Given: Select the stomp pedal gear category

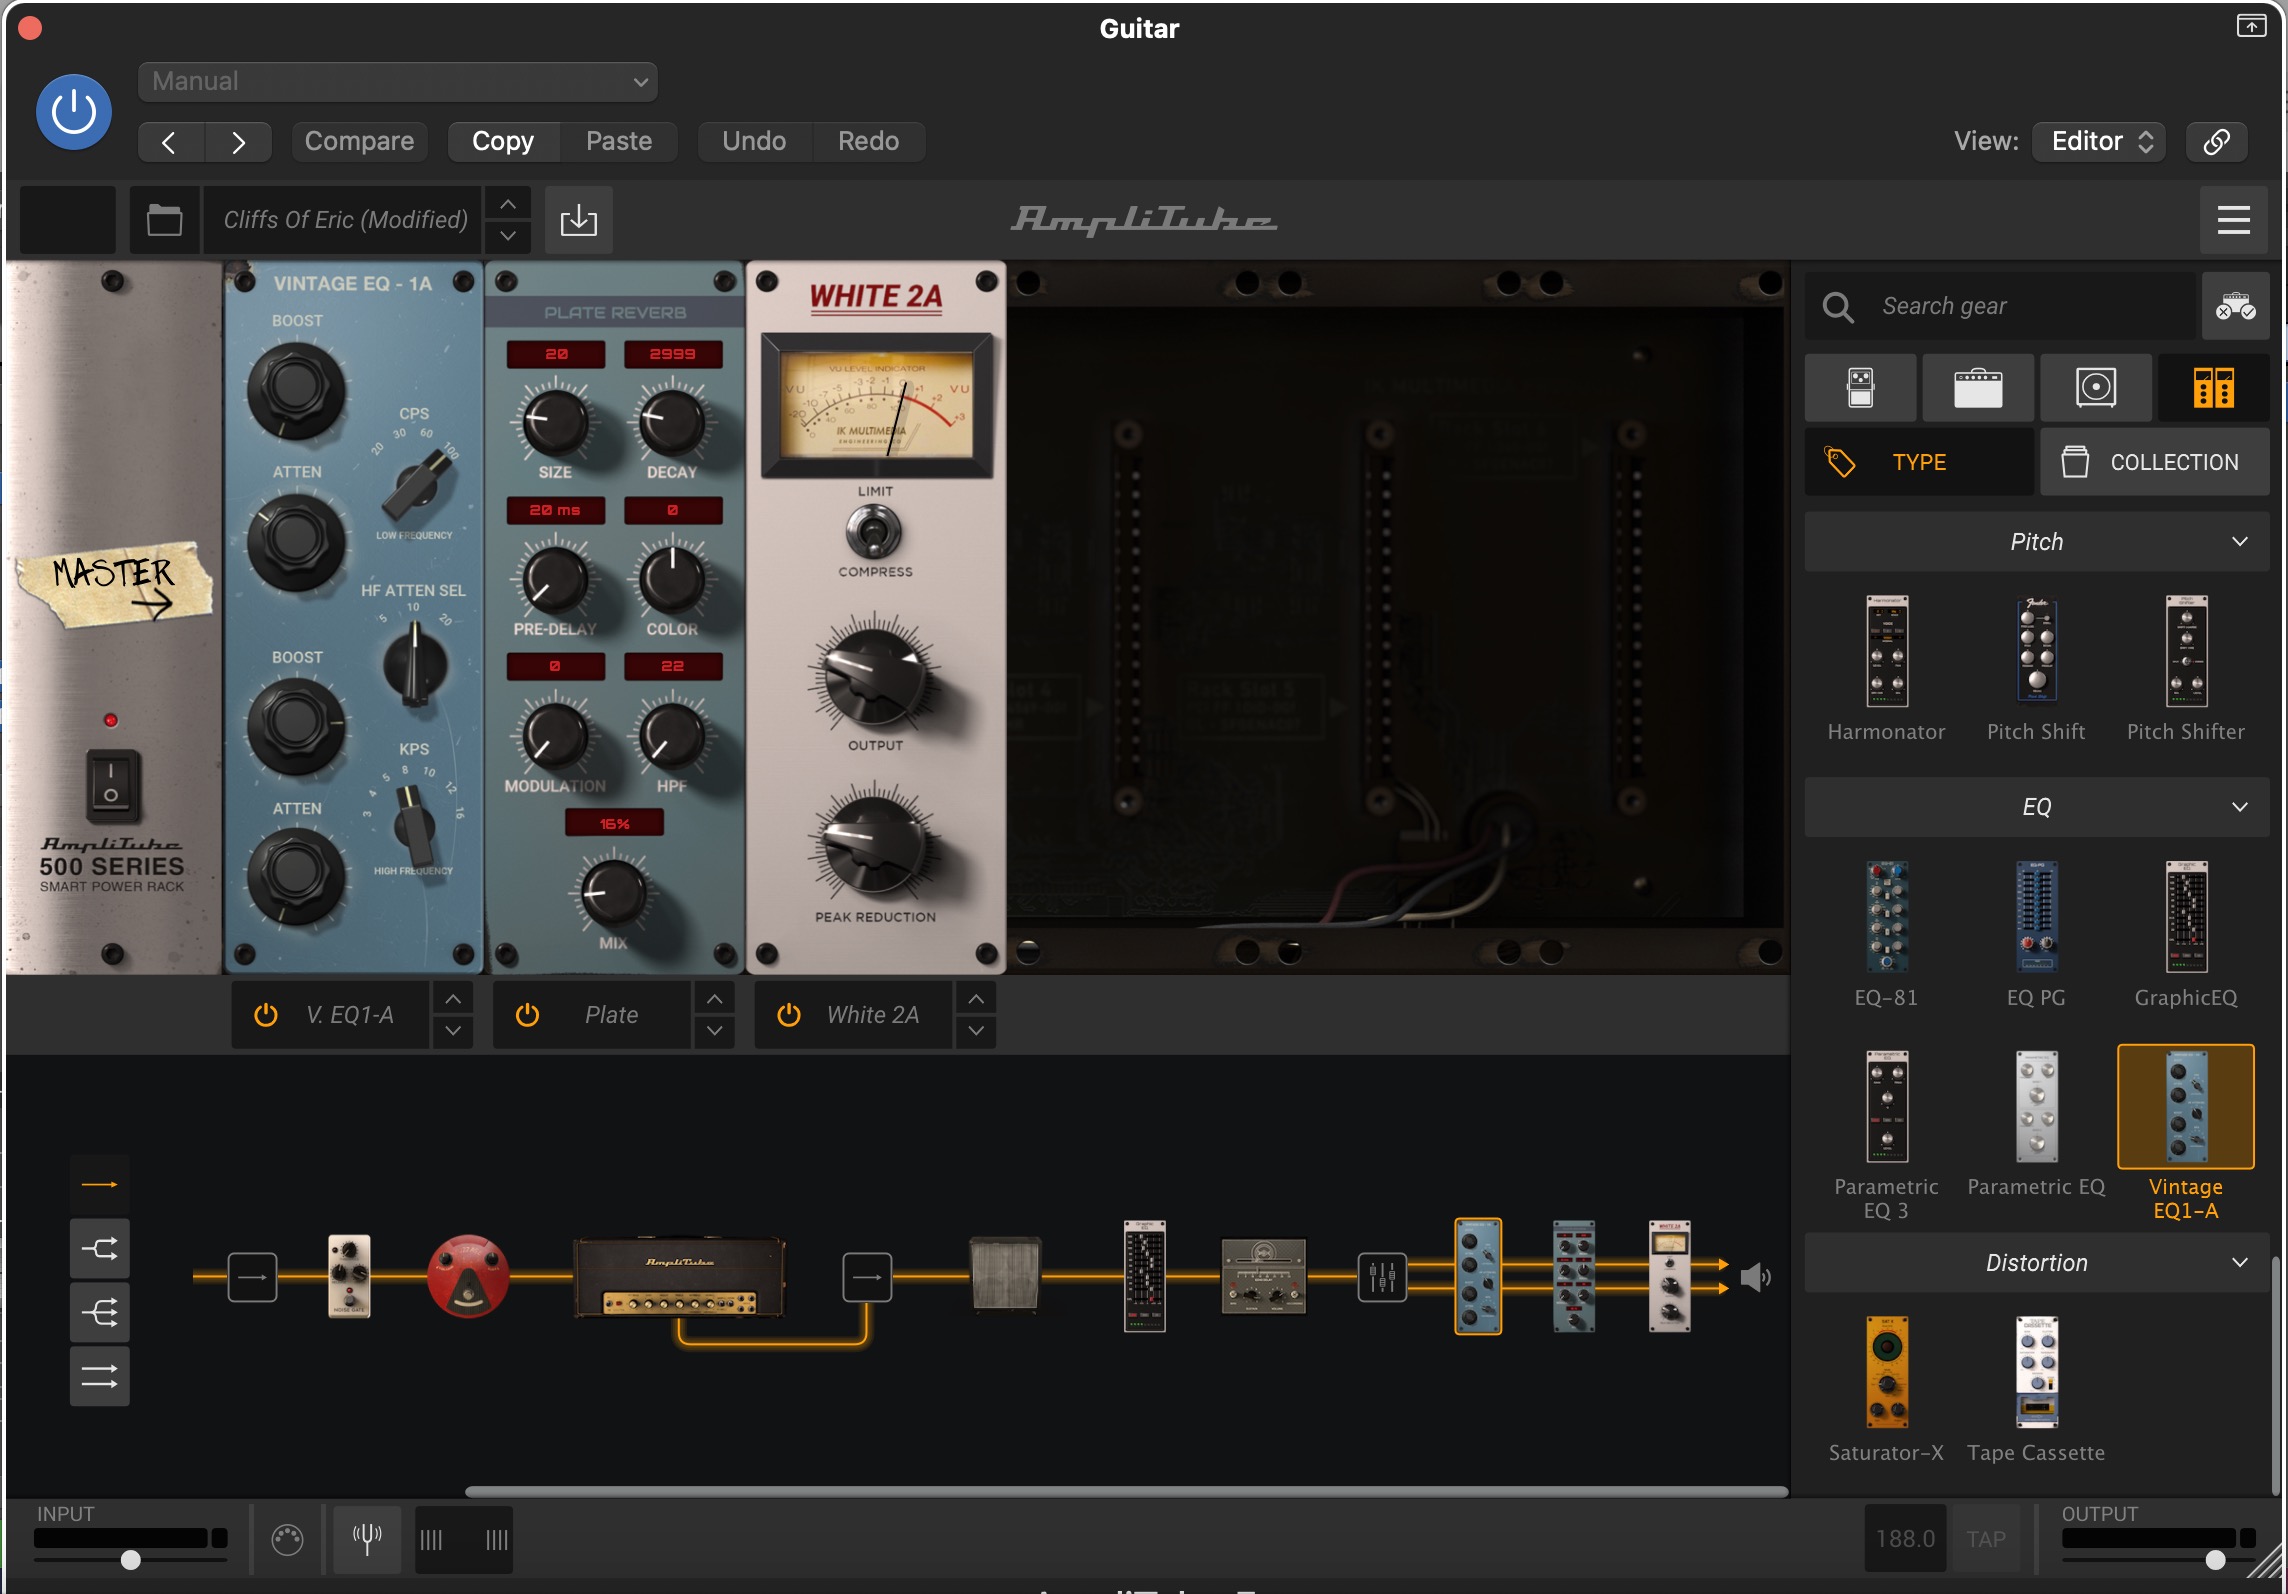Looking at the screenshot, I should coord(1860,387).
